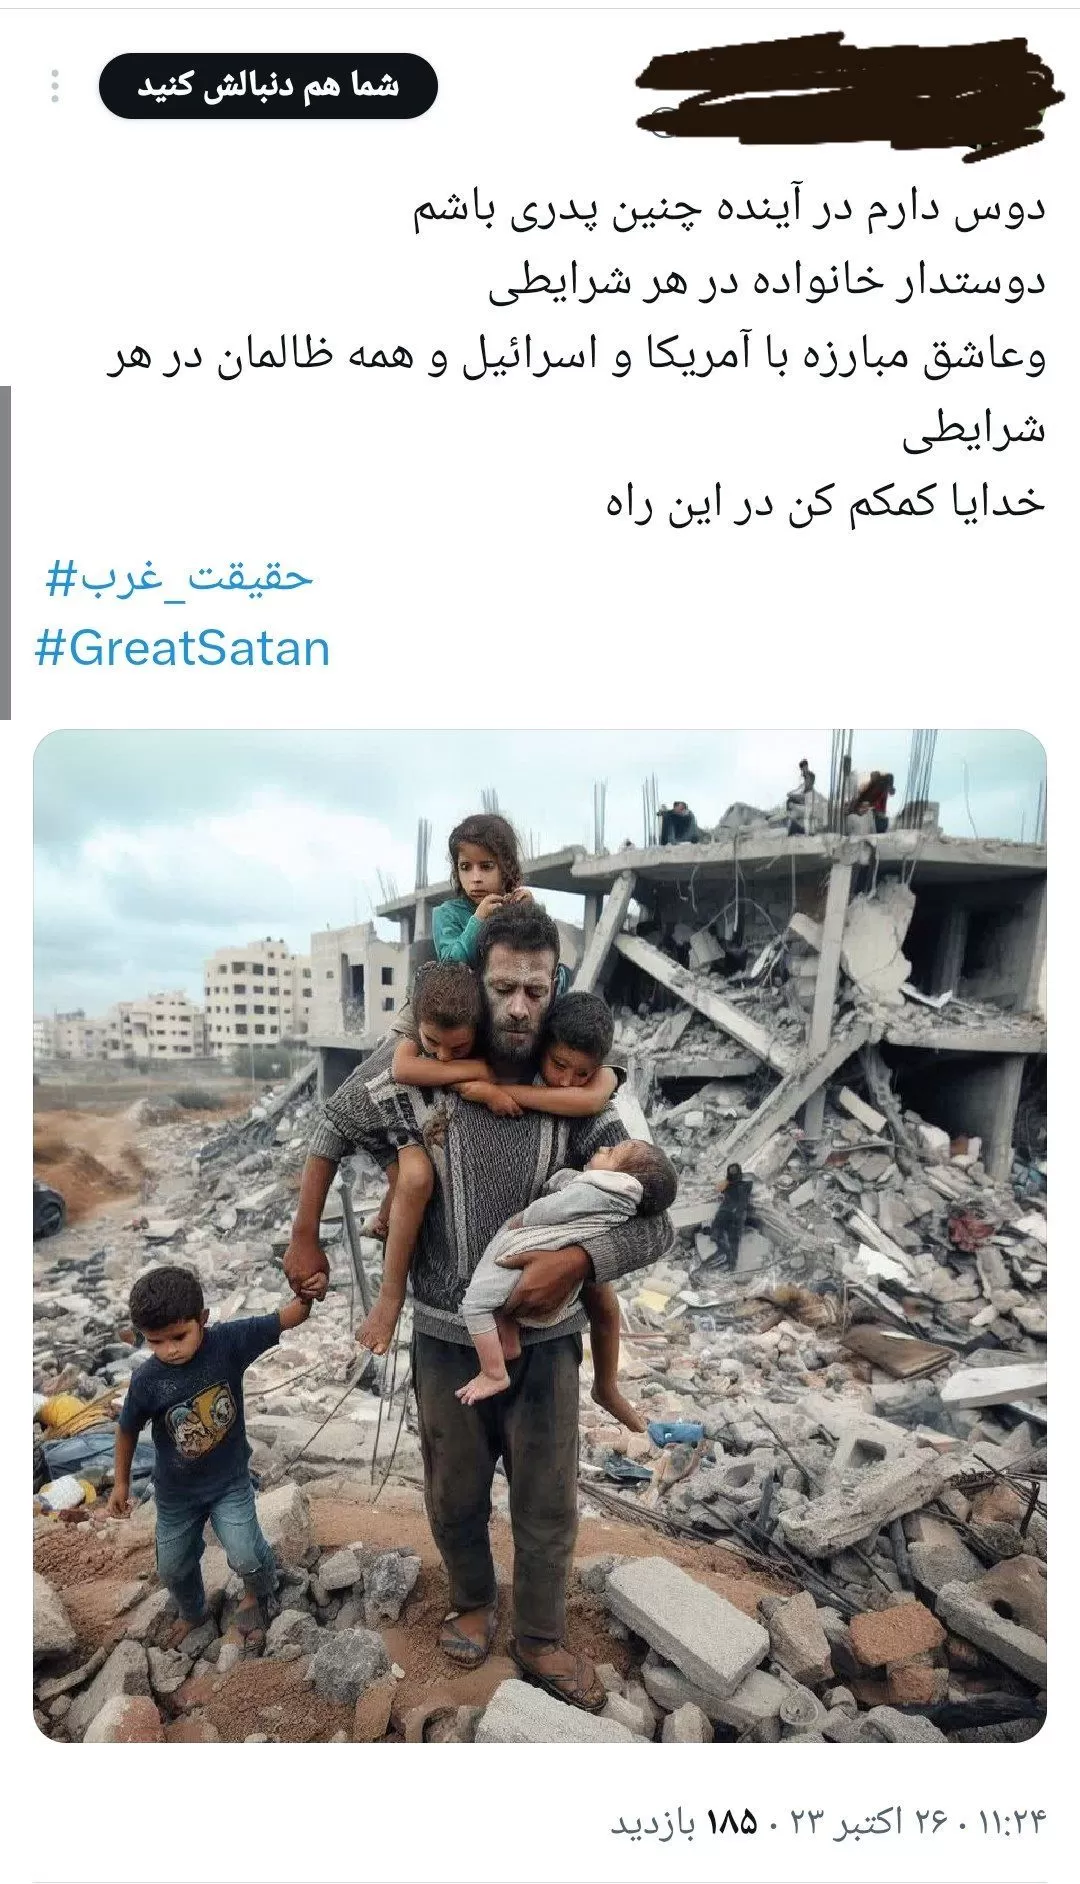Tap the 'شما هم دنبالش کنید' follow button

[x=268, y=86]
